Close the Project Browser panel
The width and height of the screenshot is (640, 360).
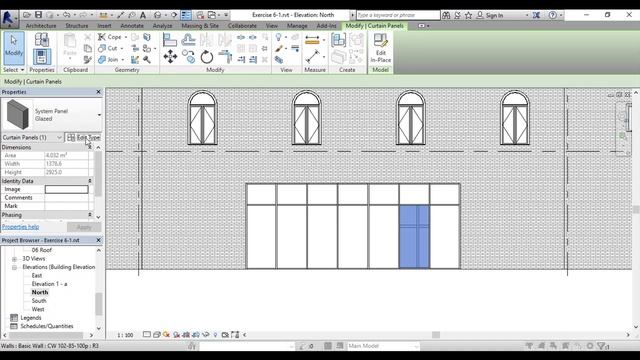tap(98, 240)
